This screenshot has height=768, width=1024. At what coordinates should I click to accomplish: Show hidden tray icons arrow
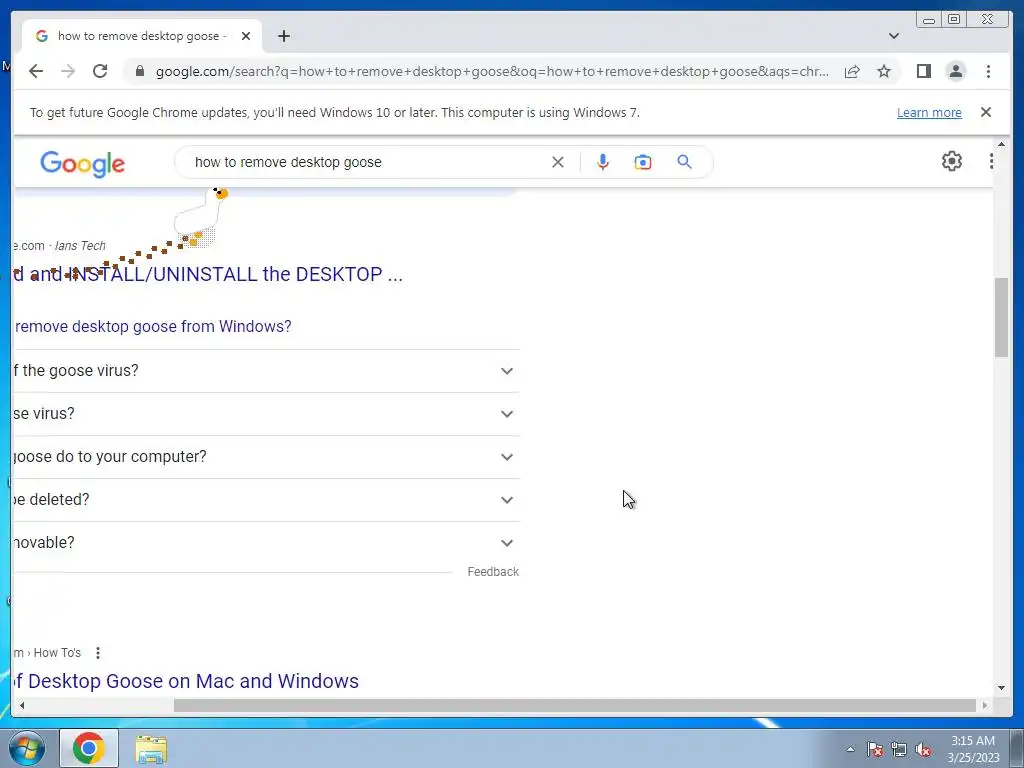(x=850, y=749)
